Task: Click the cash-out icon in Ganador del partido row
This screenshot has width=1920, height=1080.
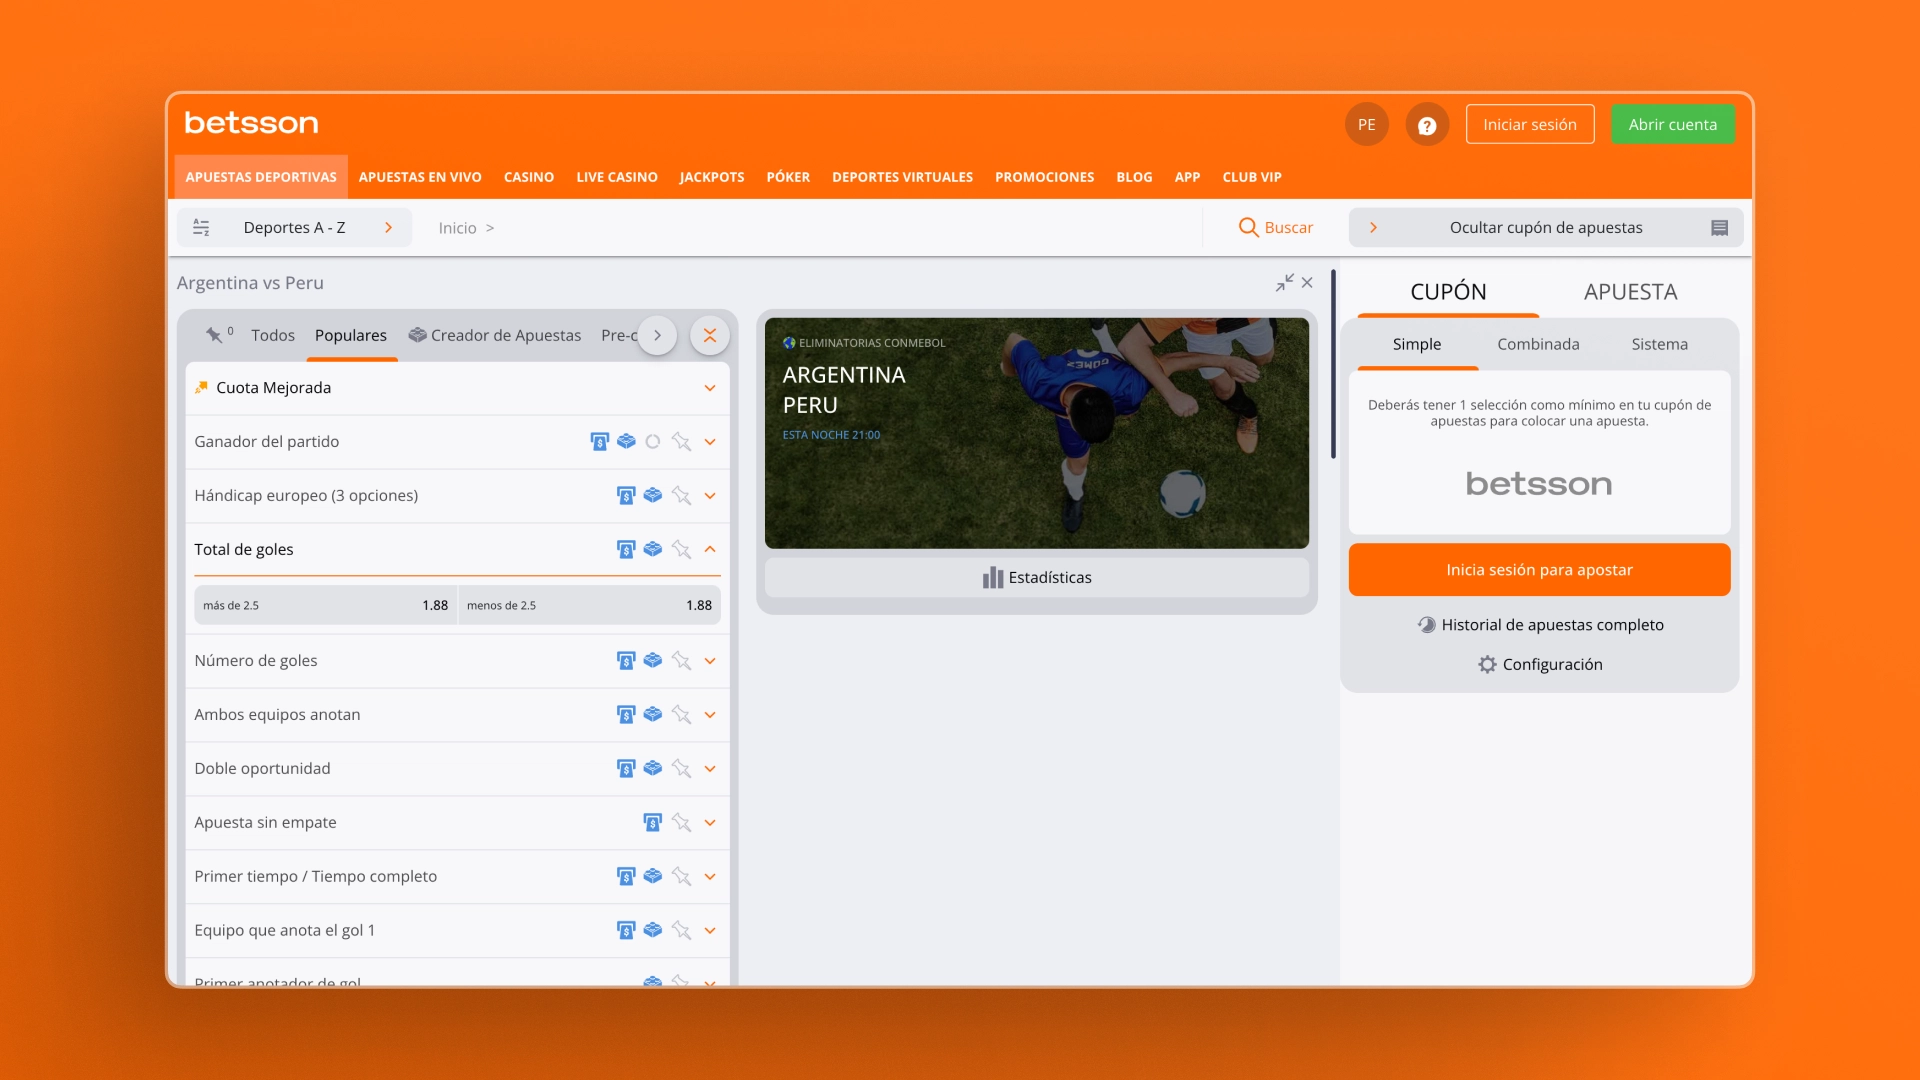Action: click(x=599, y=441)
